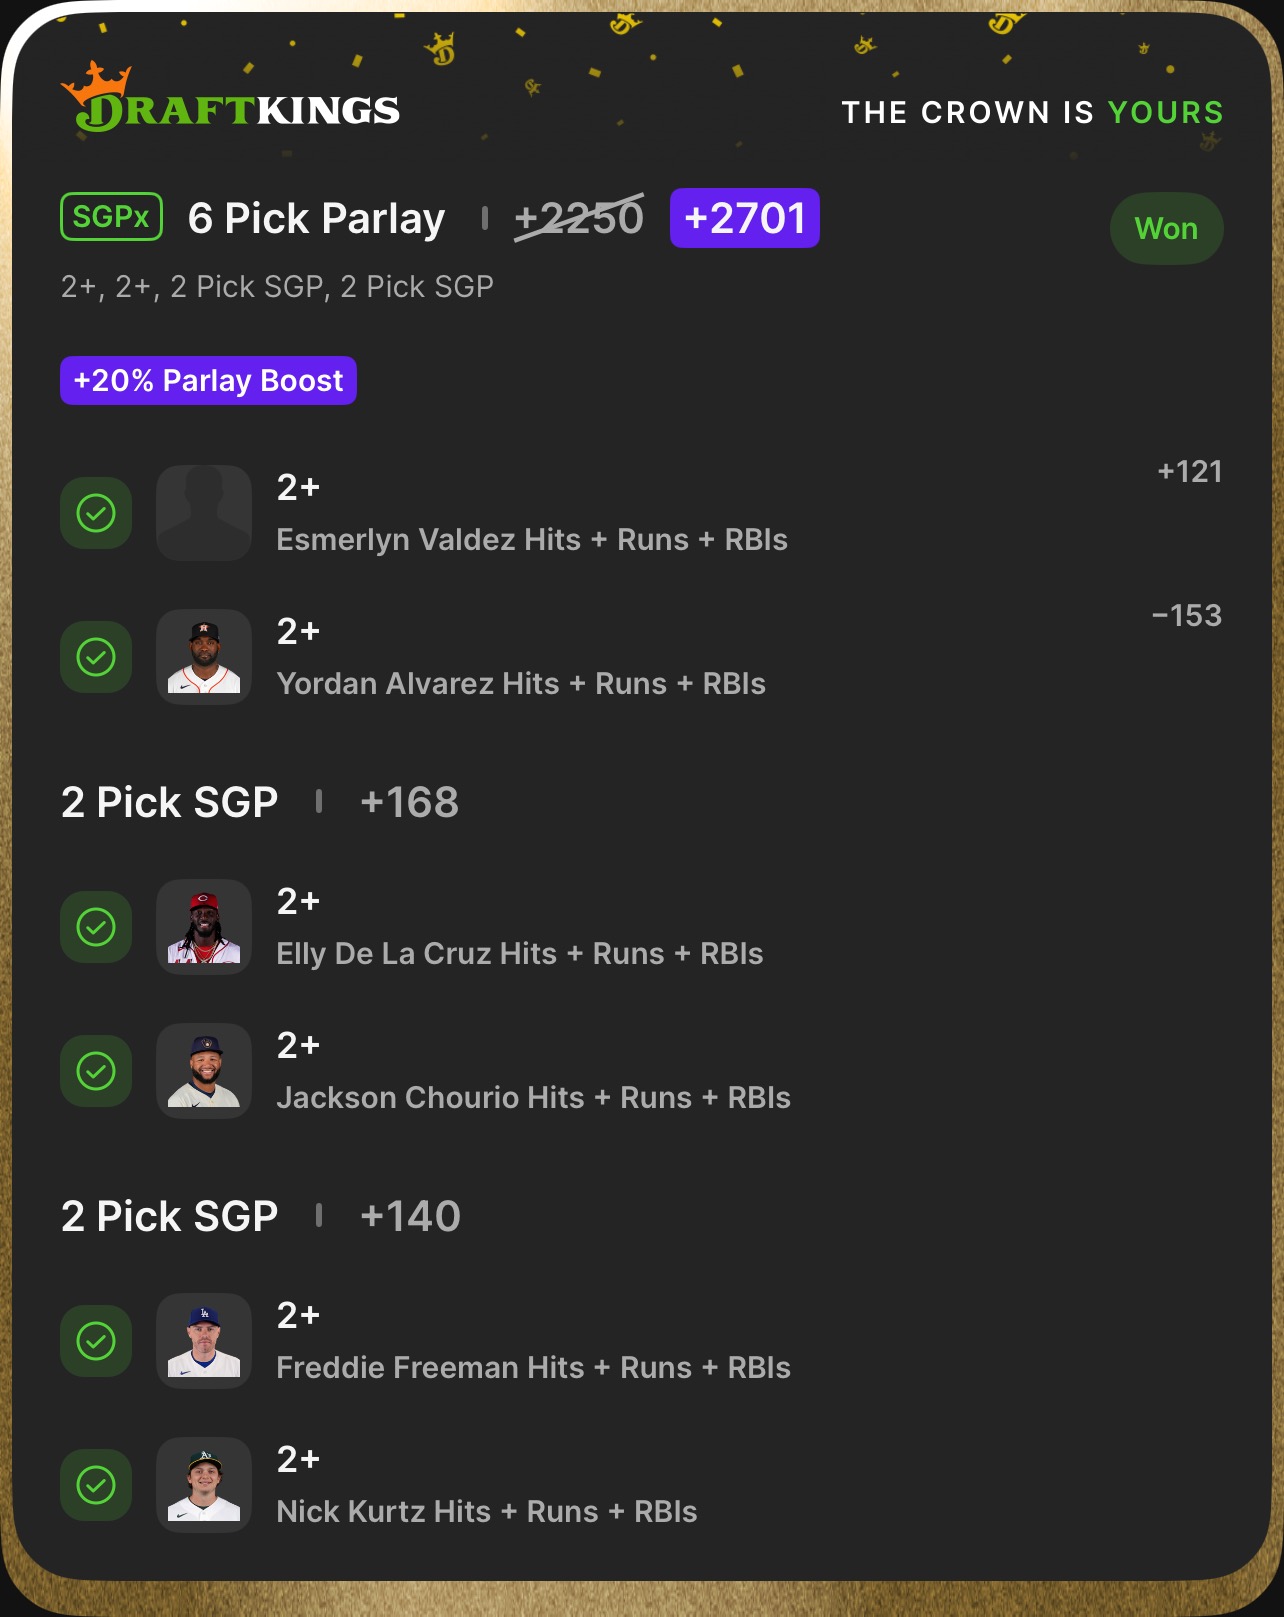Click checkmark next to Yordan Alvarez
Image resolution: width=1284 pixels, height=1617 pixels.
[x=96, y=657]
